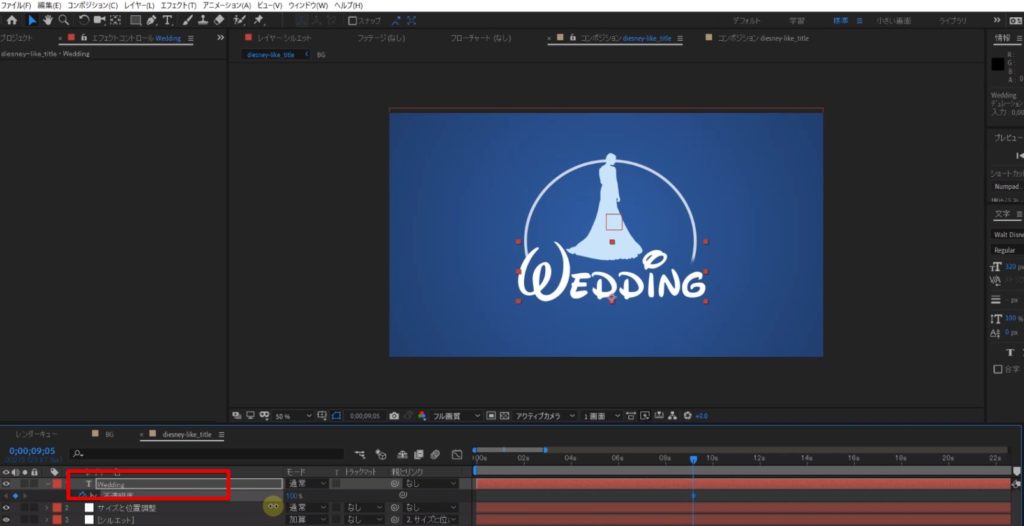The image size is (1024, 526).
Task: Go to the Home screen icon
Action: click(x=12, y=20)
